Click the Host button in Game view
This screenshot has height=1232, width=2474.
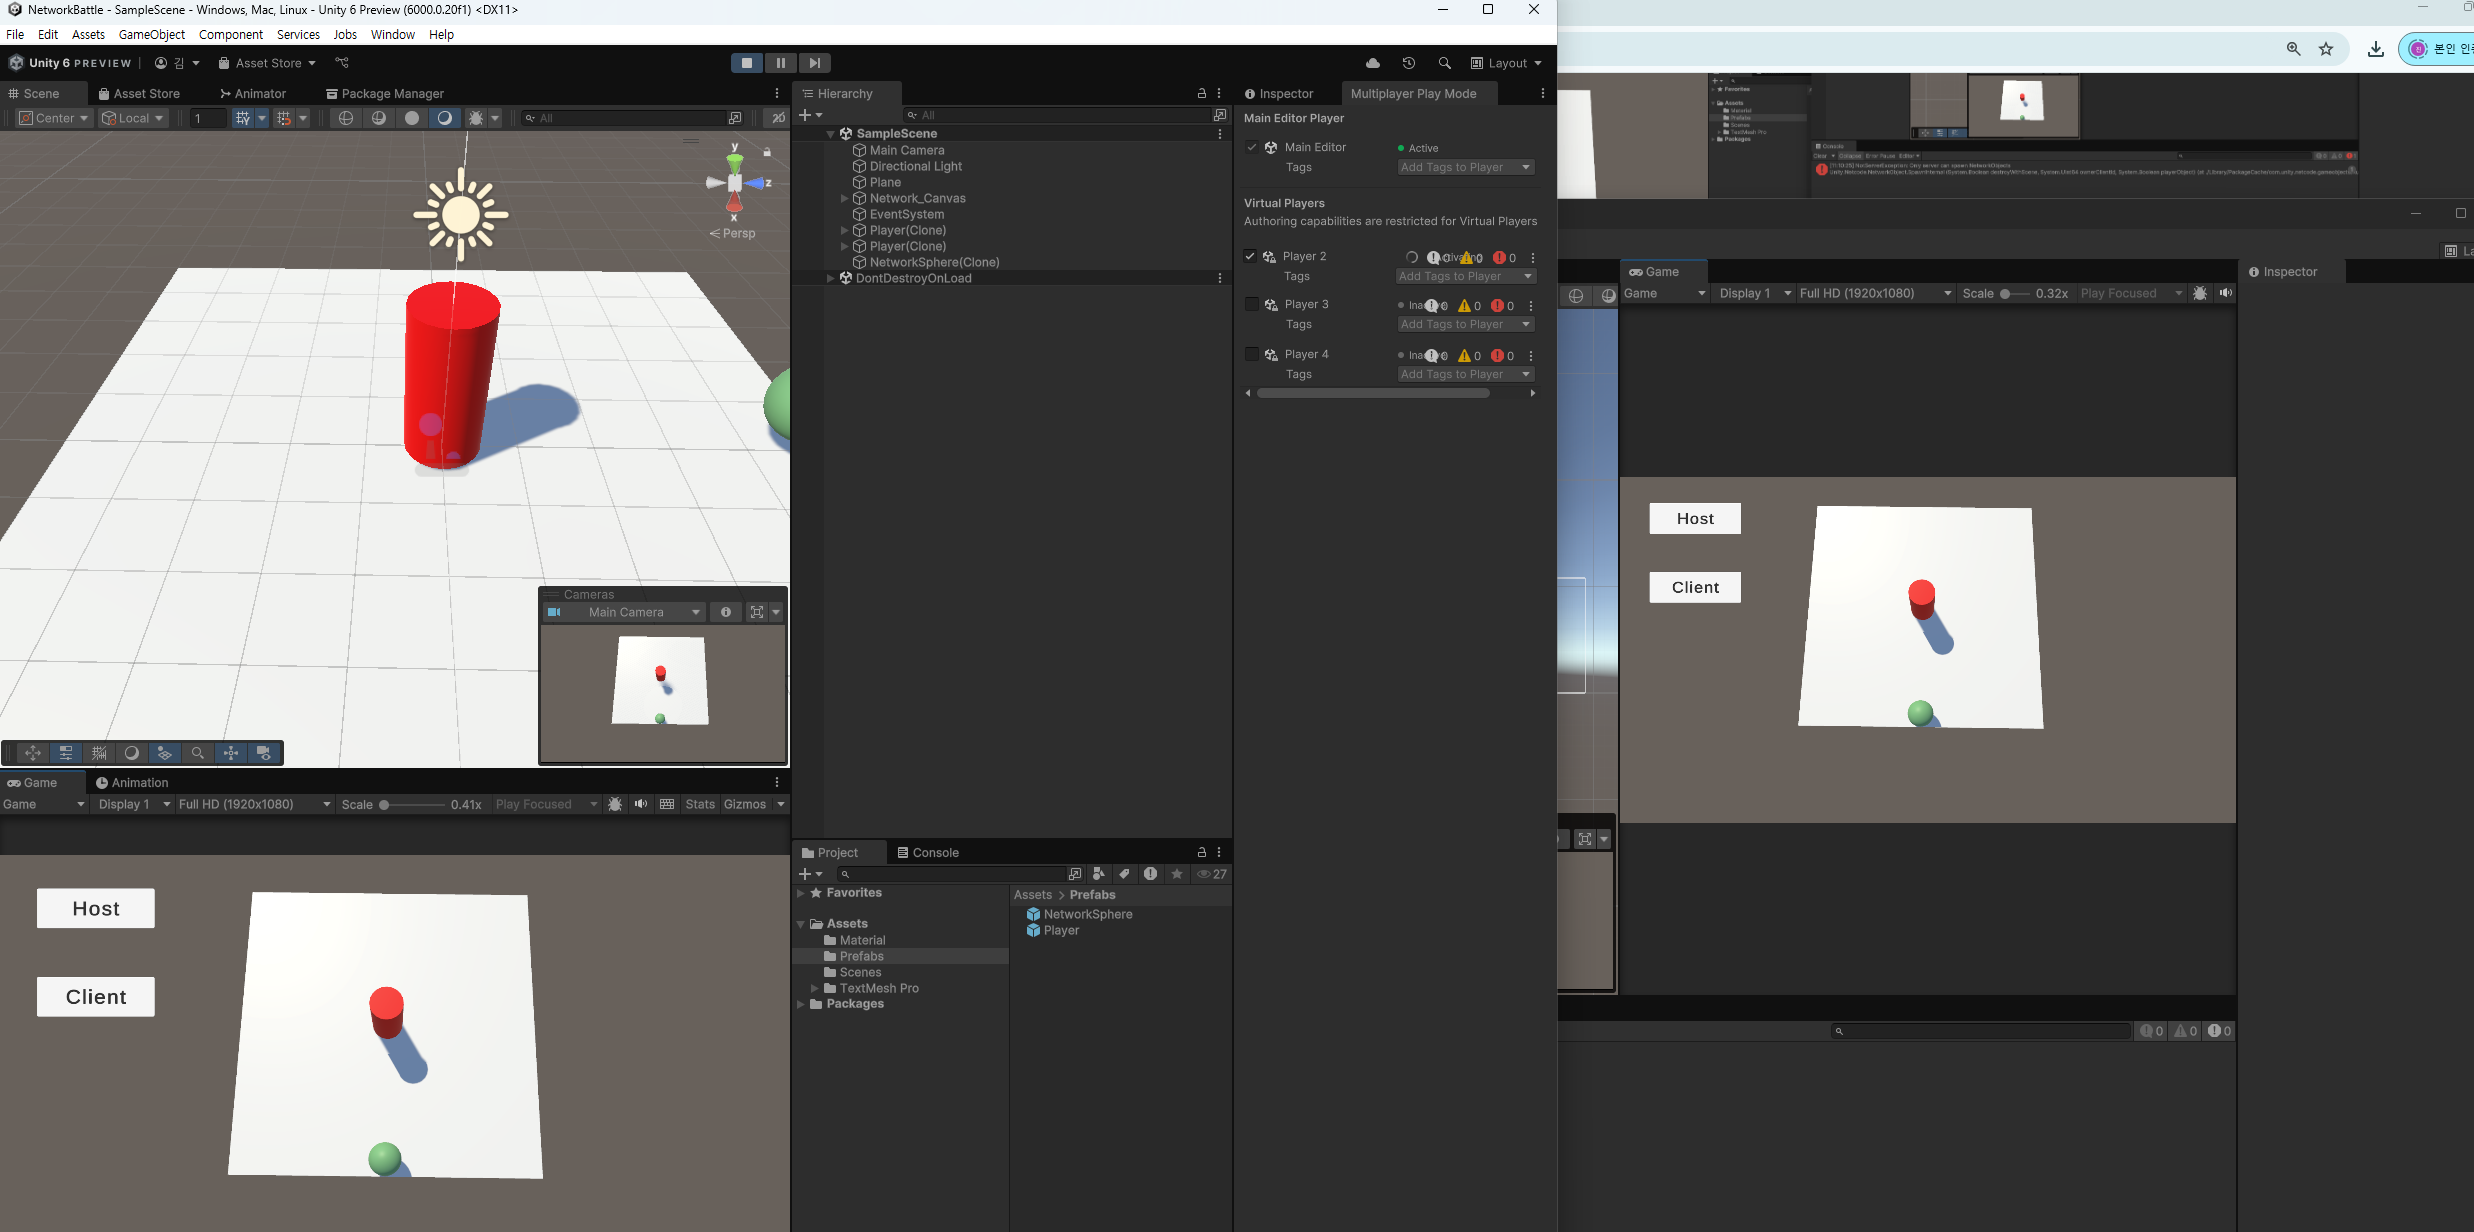tap(96, 908)
